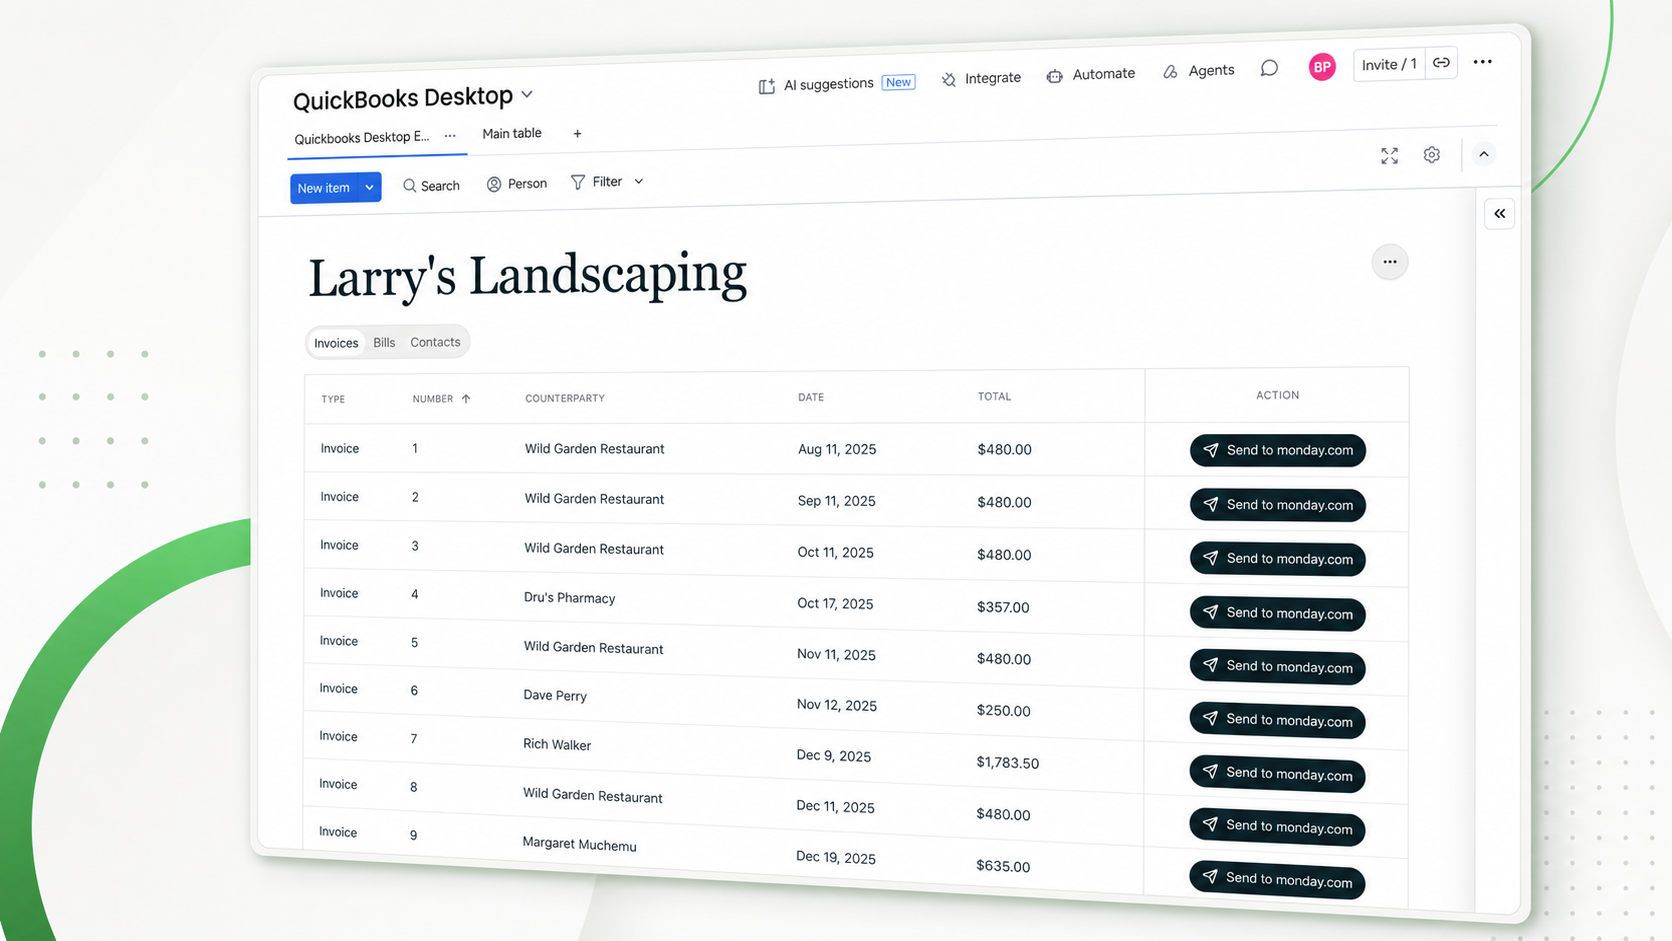The width and height of the screenshot is (1672, 941).
Task: Enter fullscreen with the expand arrows icon
Action: point(1390,155)
